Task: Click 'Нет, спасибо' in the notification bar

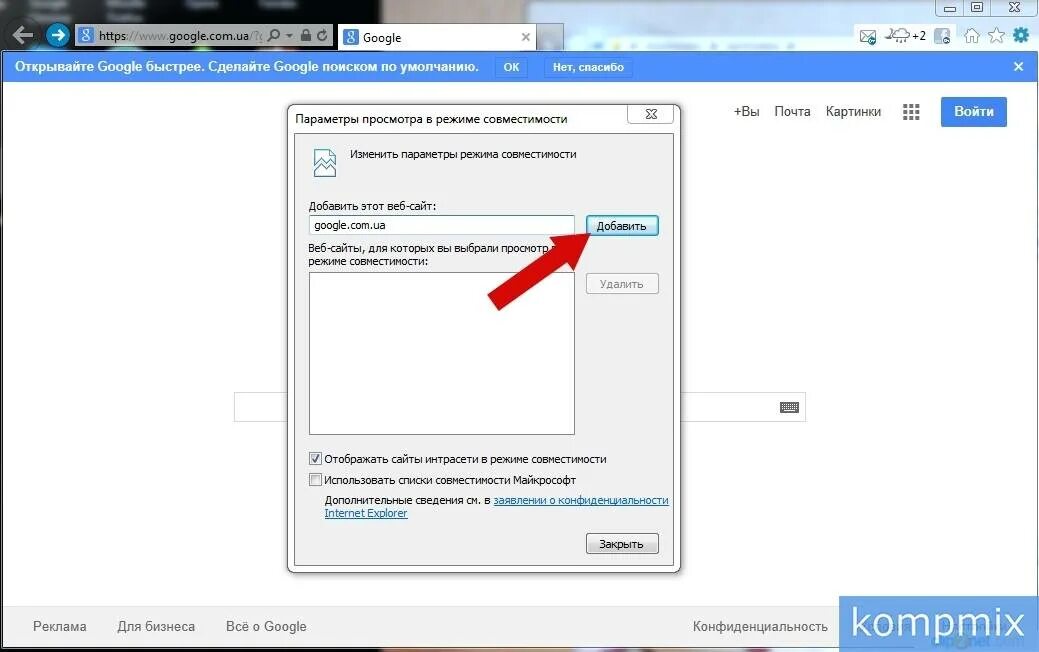Action: 588,67
